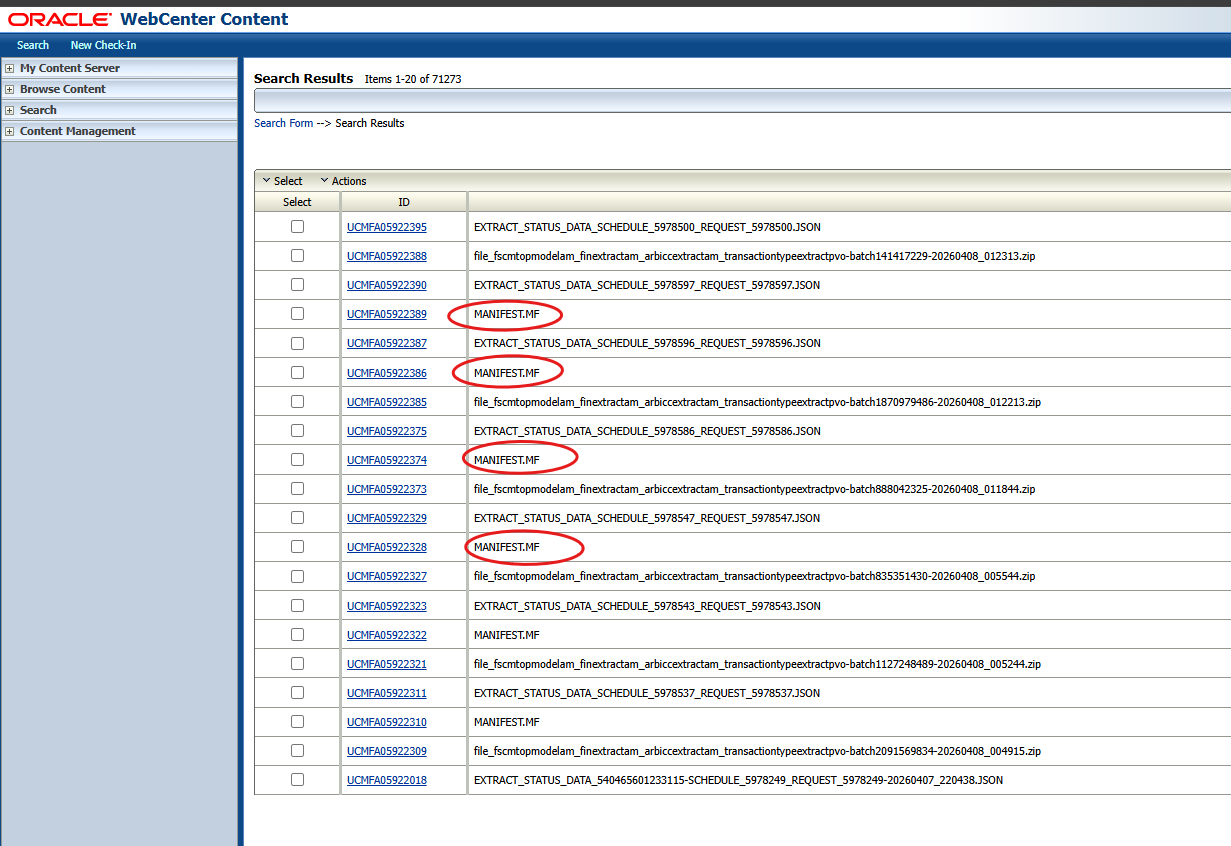Follow the UCMFA05922373 ID link

tap(387, 489)
